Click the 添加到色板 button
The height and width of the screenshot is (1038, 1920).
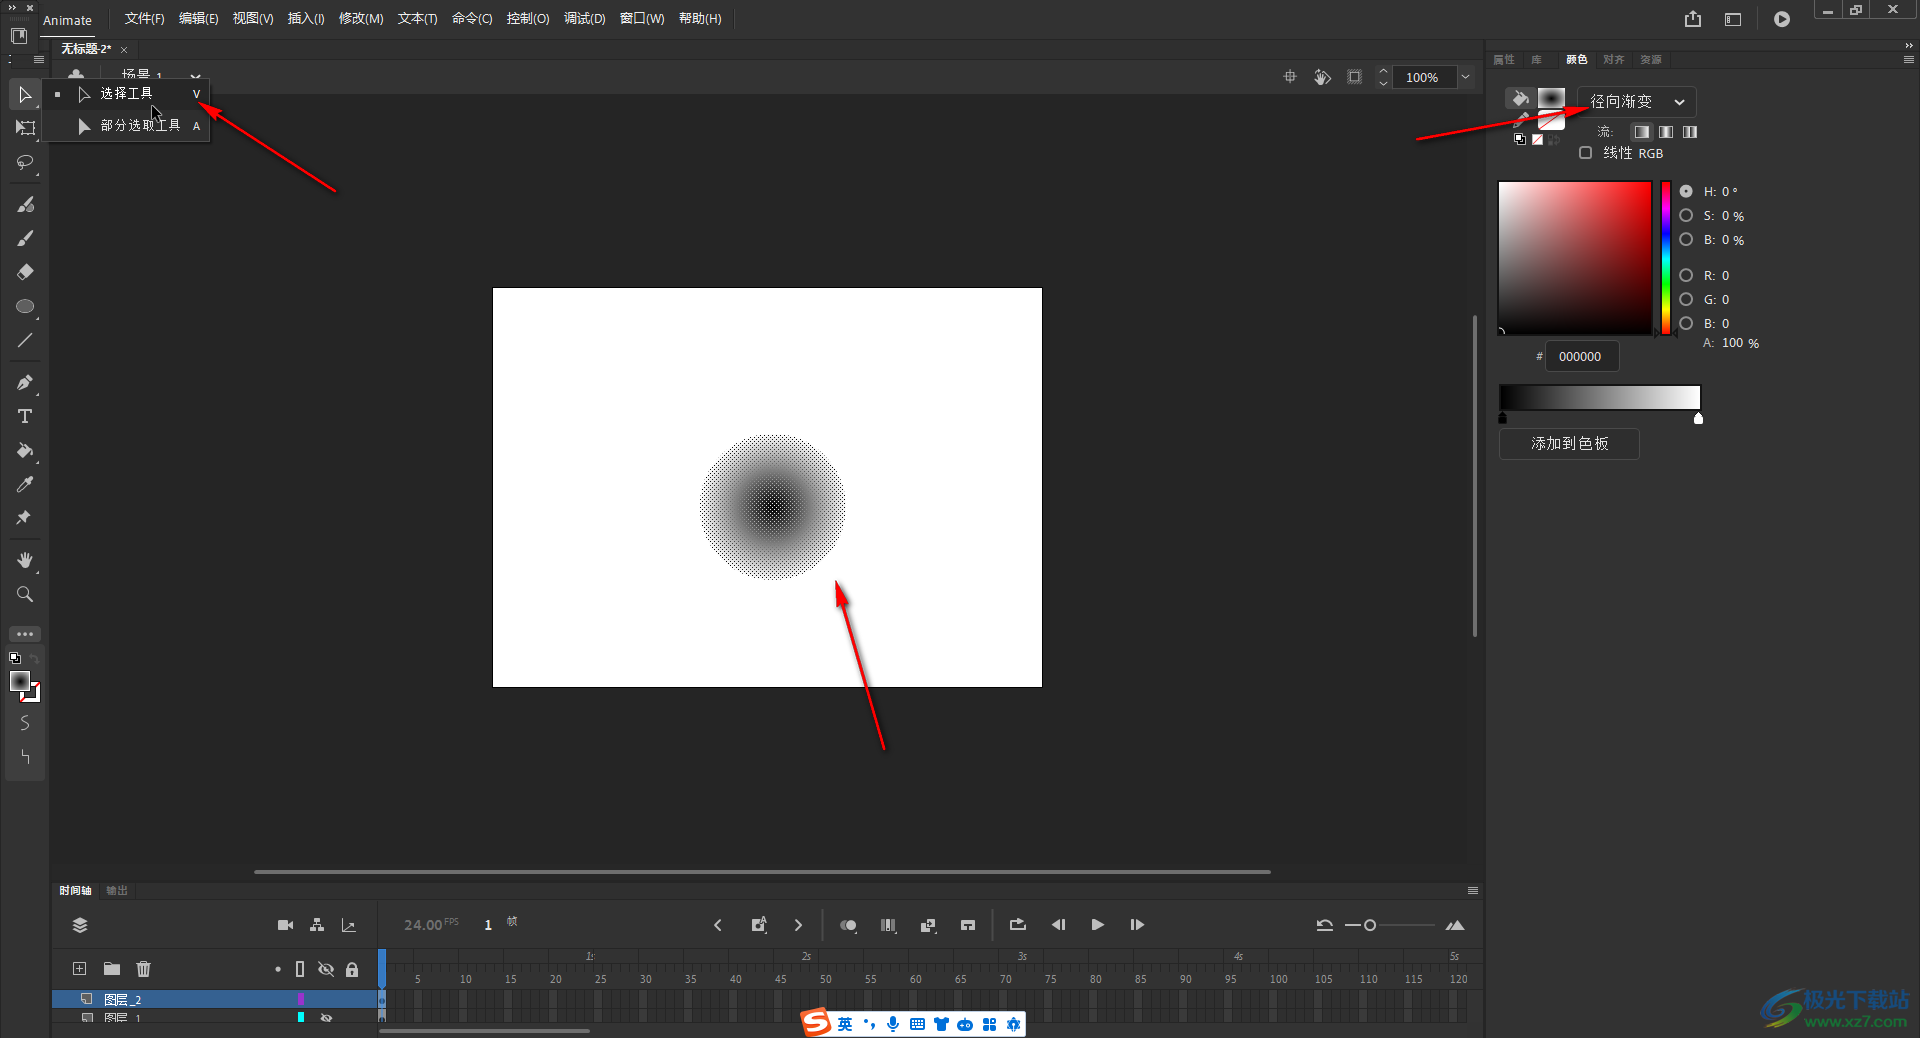click(x=1569, y=443)
